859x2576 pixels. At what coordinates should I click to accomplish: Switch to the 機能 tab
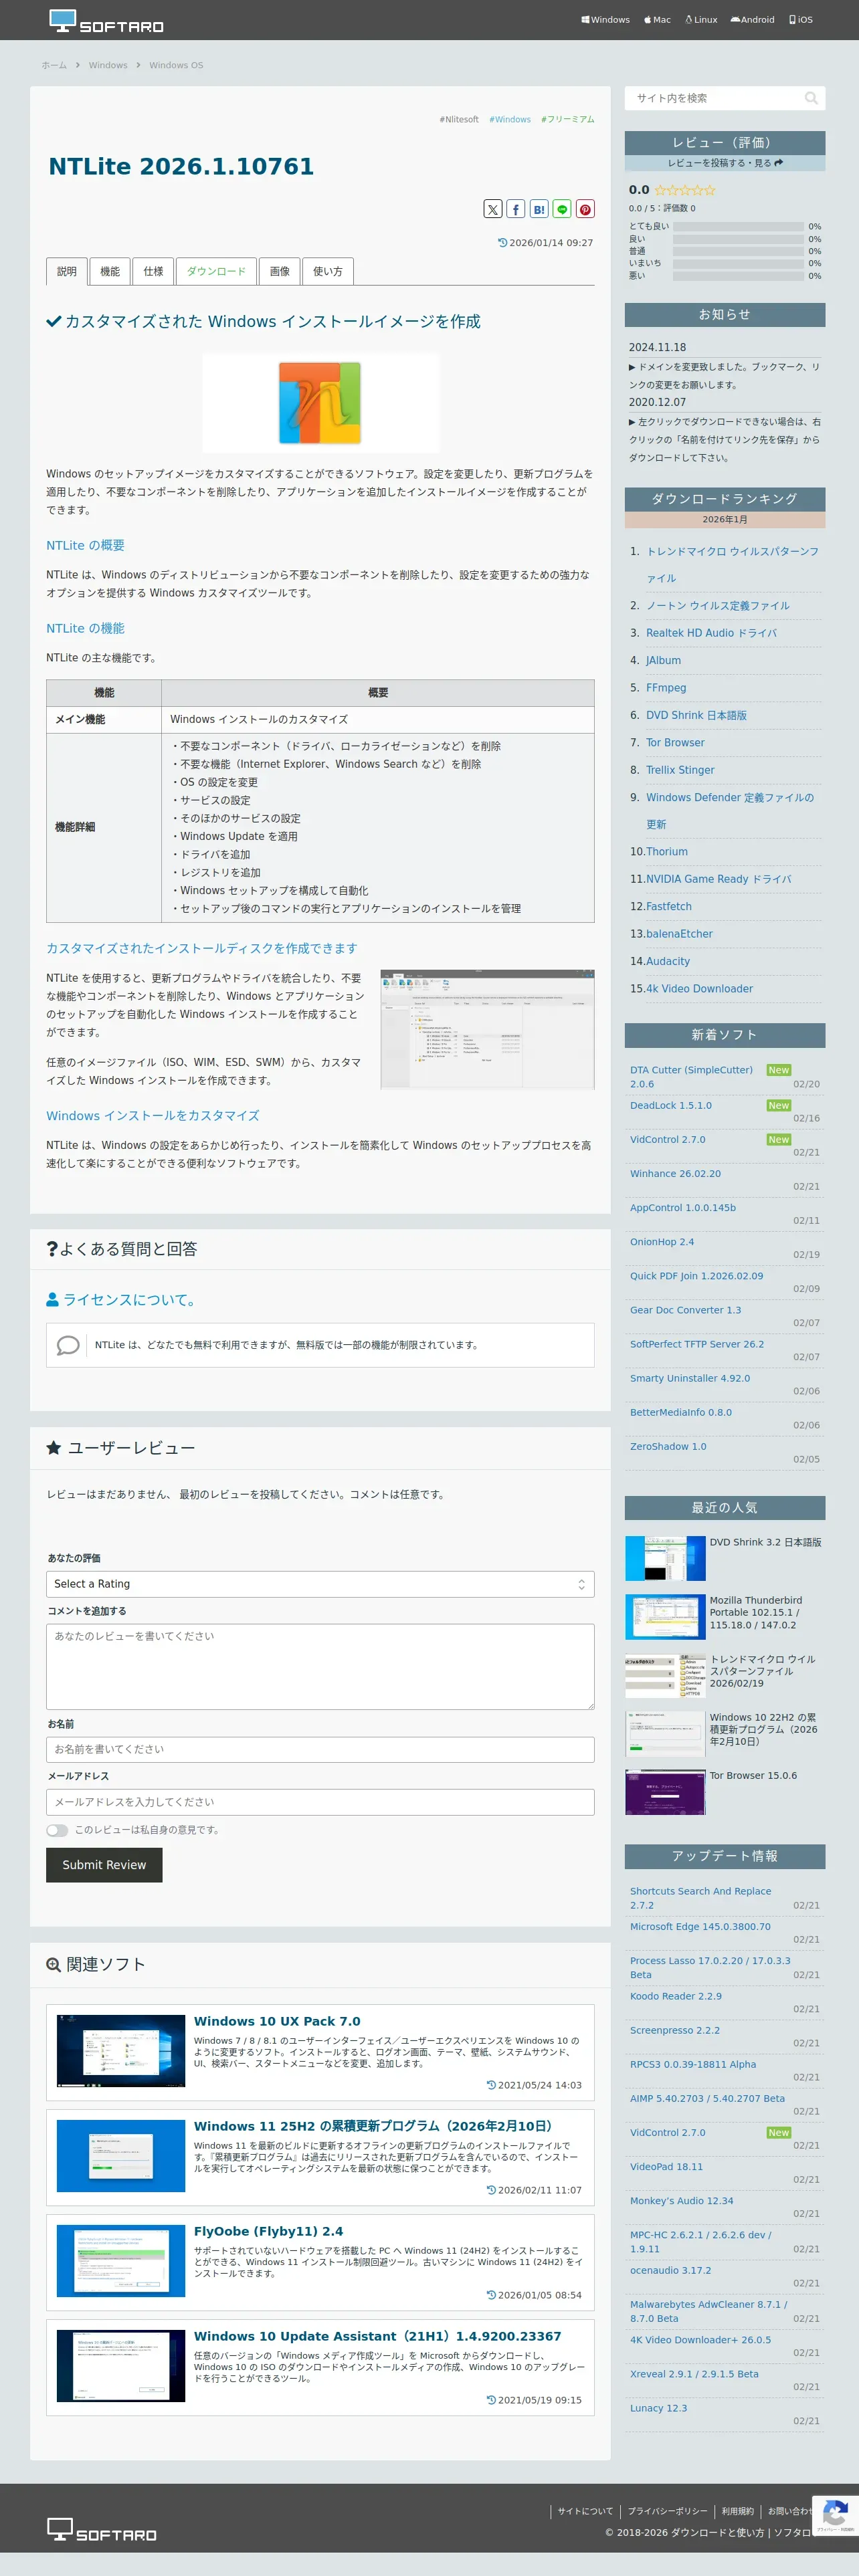tap(110, 271)
